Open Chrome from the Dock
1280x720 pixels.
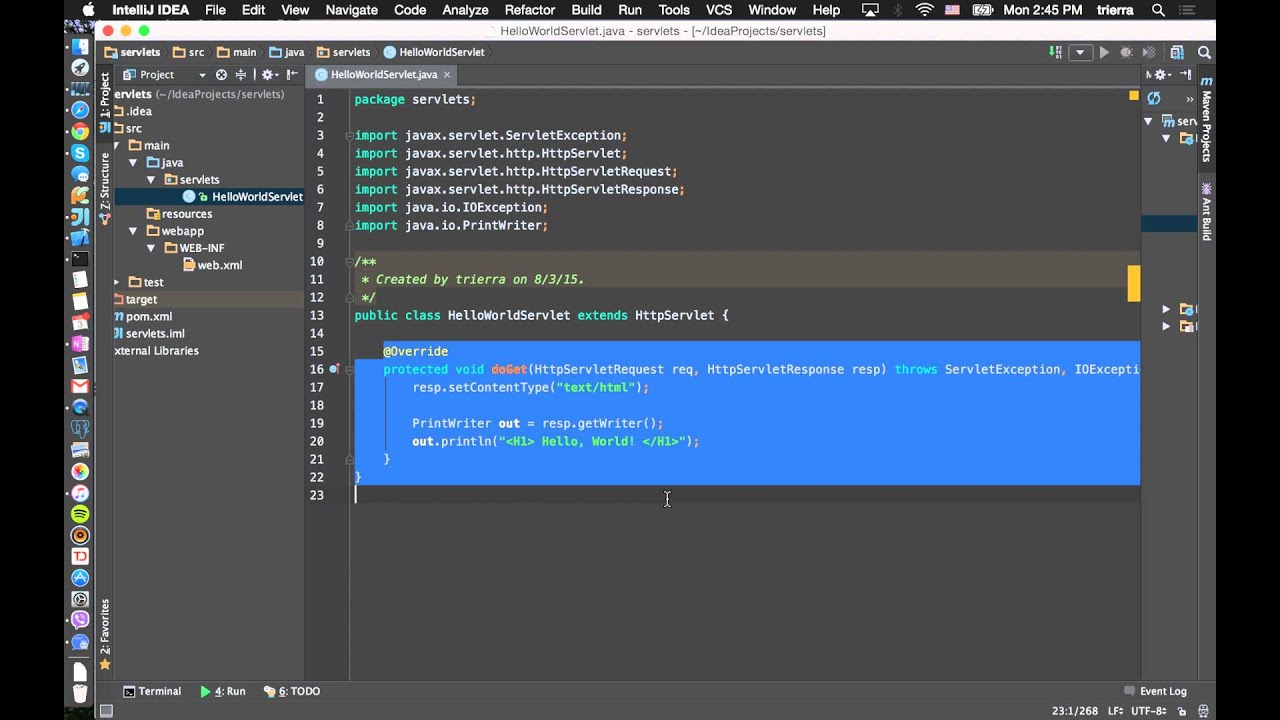(80, 131)
